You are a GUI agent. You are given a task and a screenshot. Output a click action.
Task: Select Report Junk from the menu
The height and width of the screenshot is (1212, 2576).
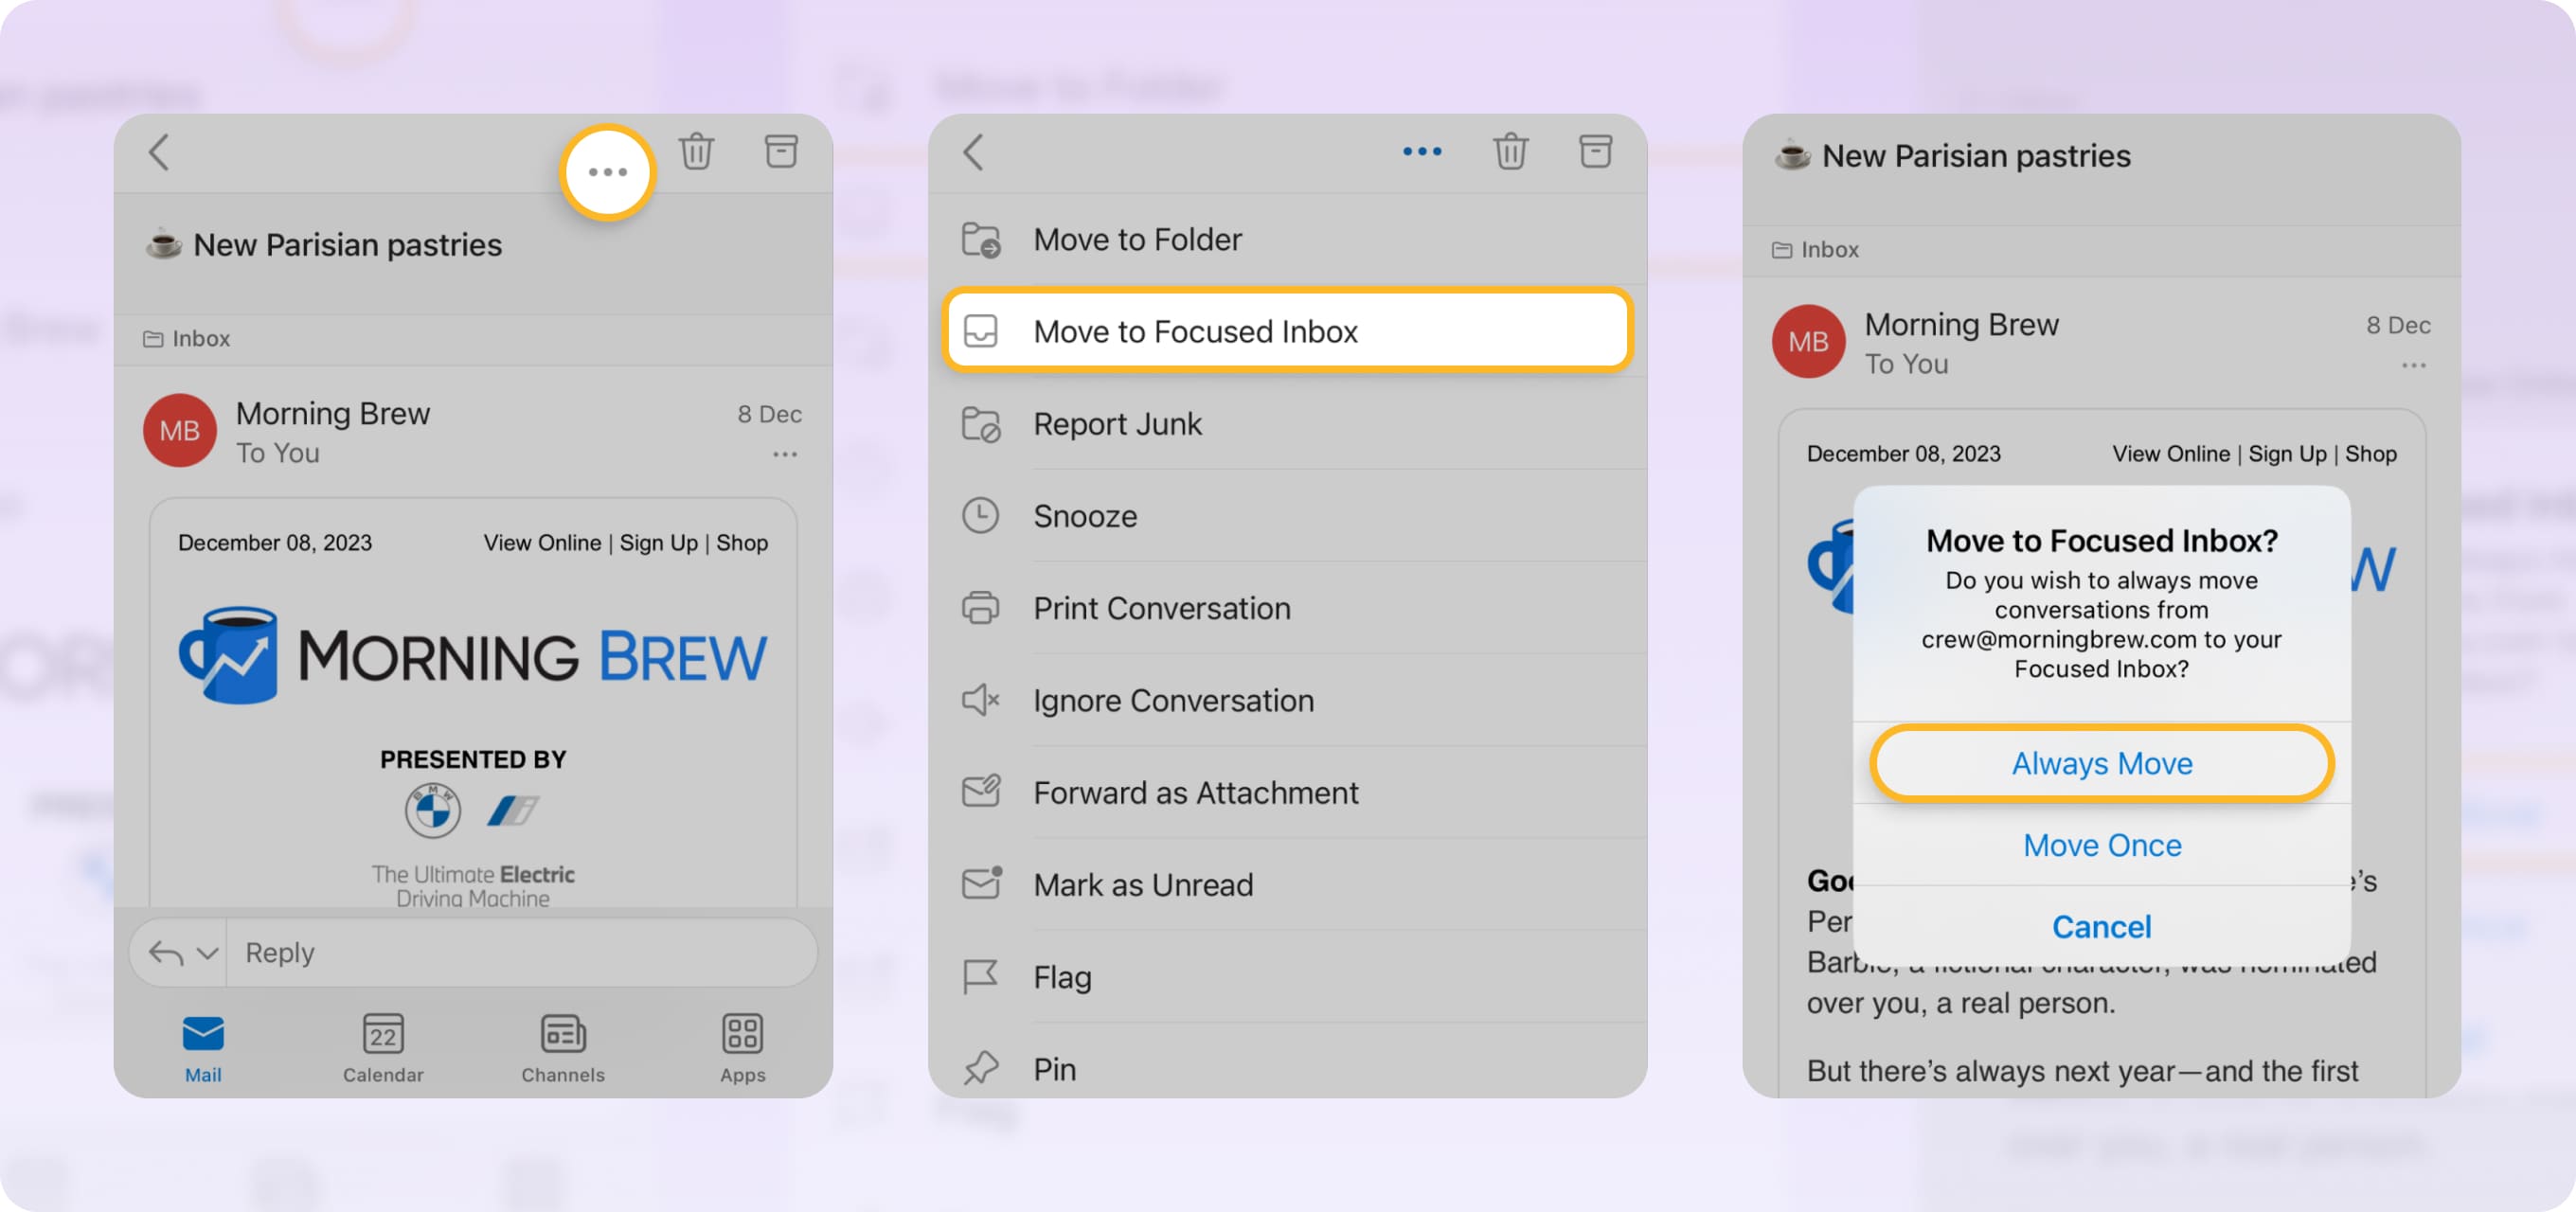click(1117, 424)
